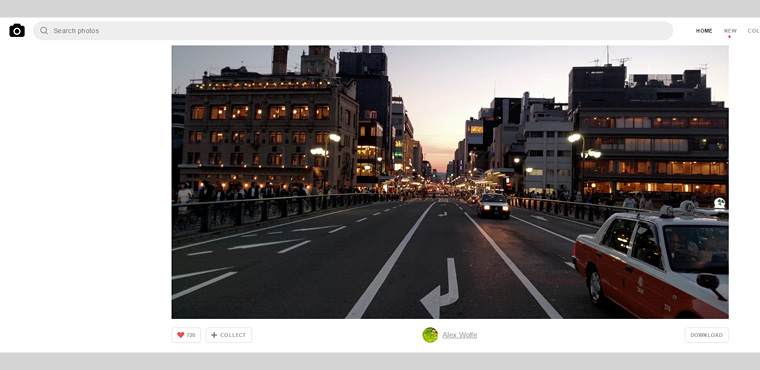Add the photo via COLLECT button
Screen dimensions: 760x370
coord(228,335)
